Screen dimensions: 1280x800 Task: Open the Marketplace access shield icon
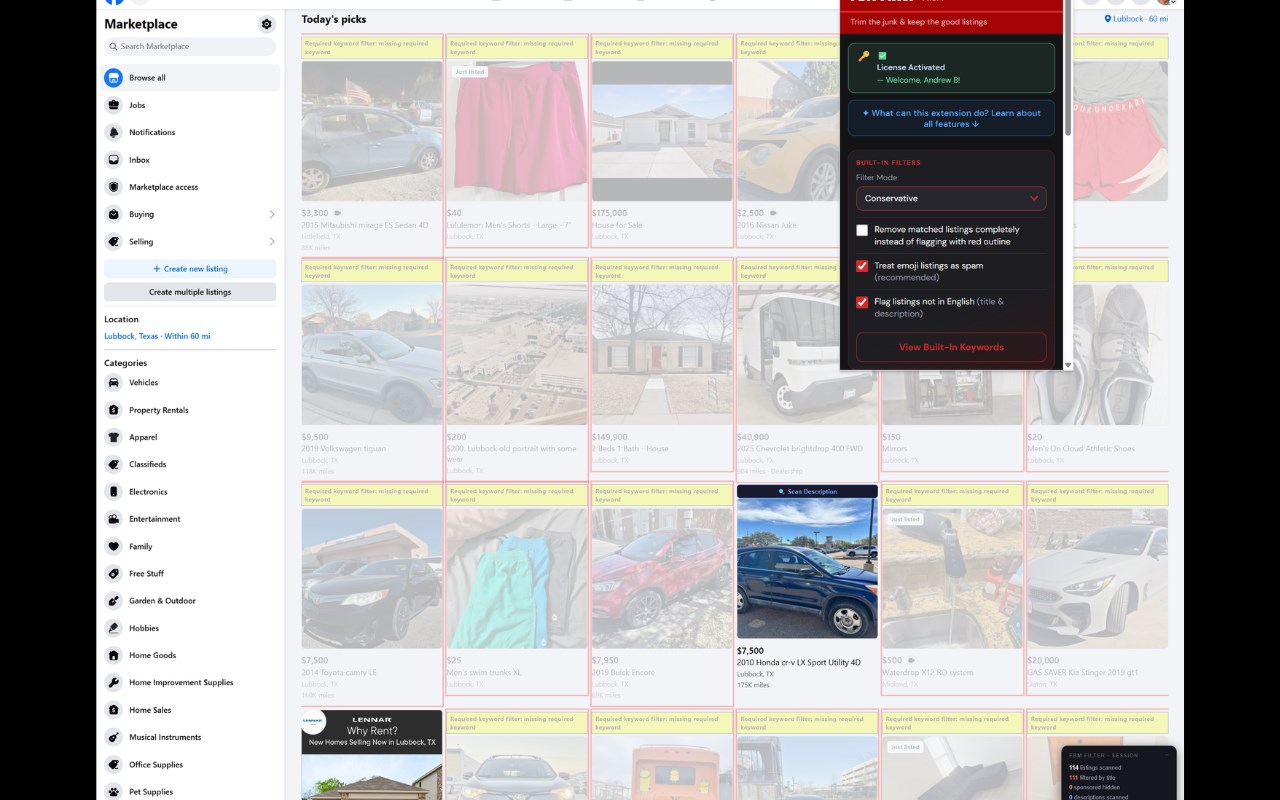click(x=114, y=187)
